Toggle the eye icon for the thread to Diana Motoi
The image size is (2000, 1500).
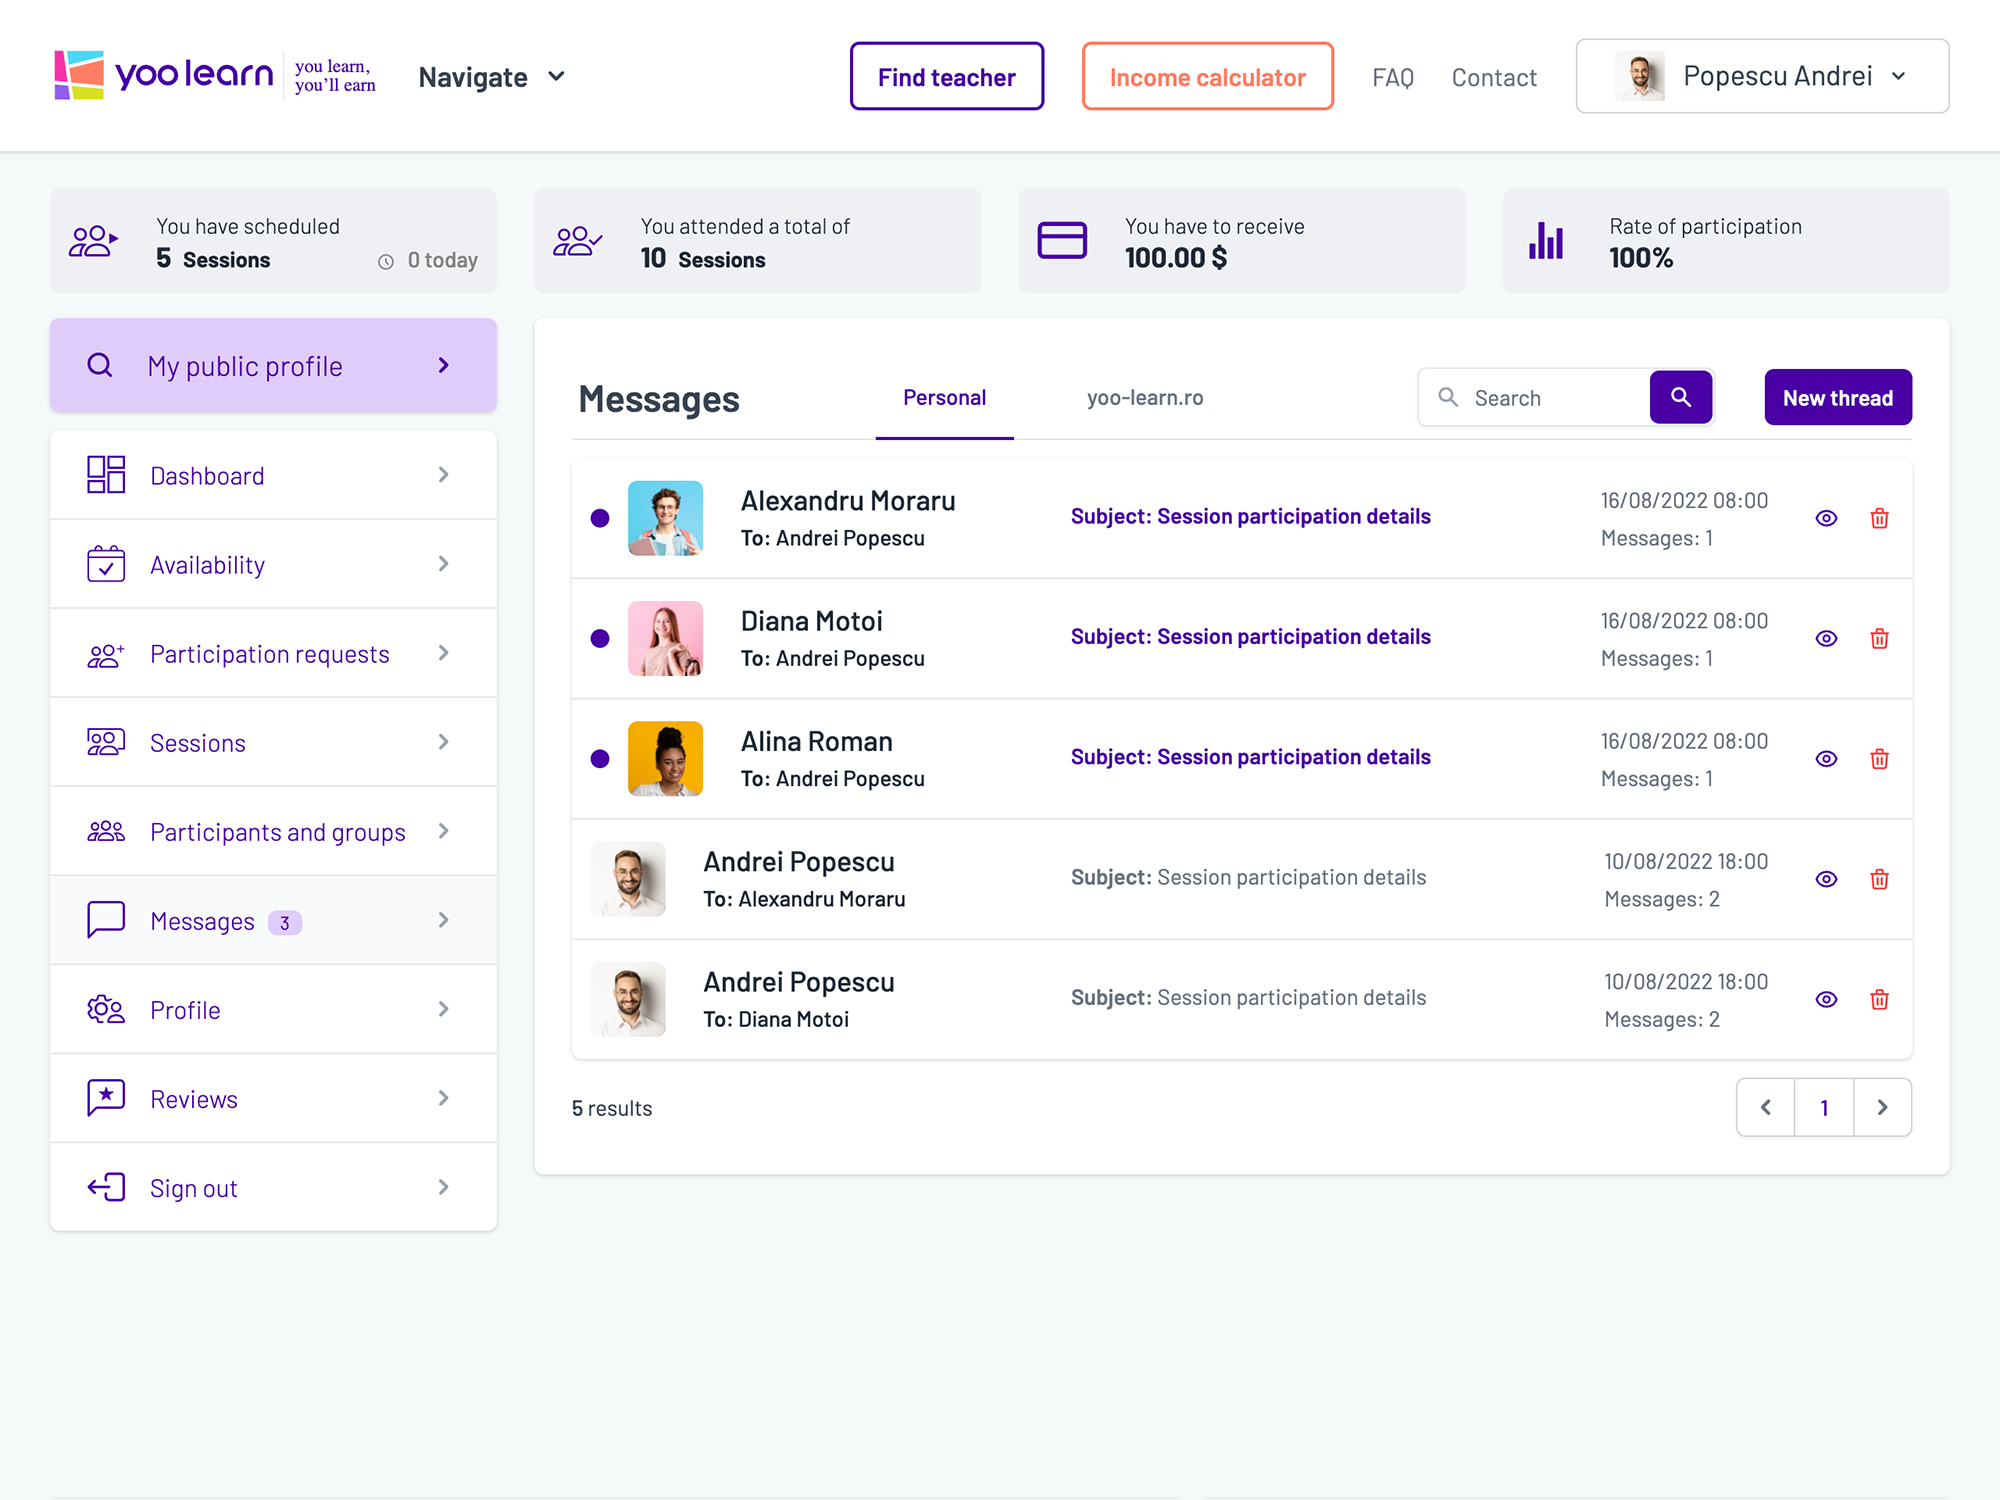[1826, 999]
